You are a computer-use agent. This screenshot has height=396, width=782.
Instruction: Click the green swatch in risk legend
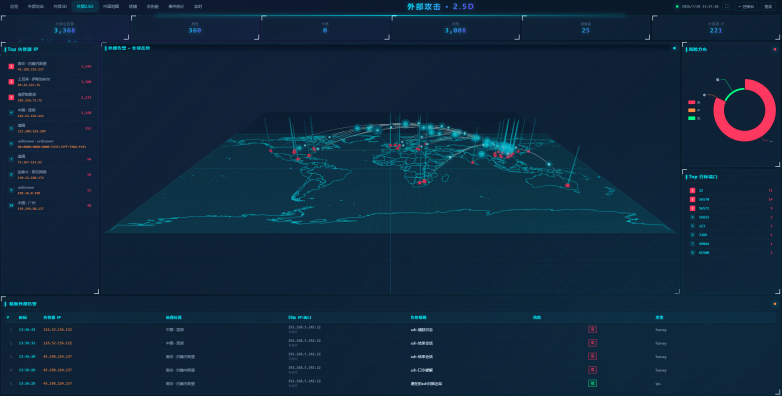(692, 118)
